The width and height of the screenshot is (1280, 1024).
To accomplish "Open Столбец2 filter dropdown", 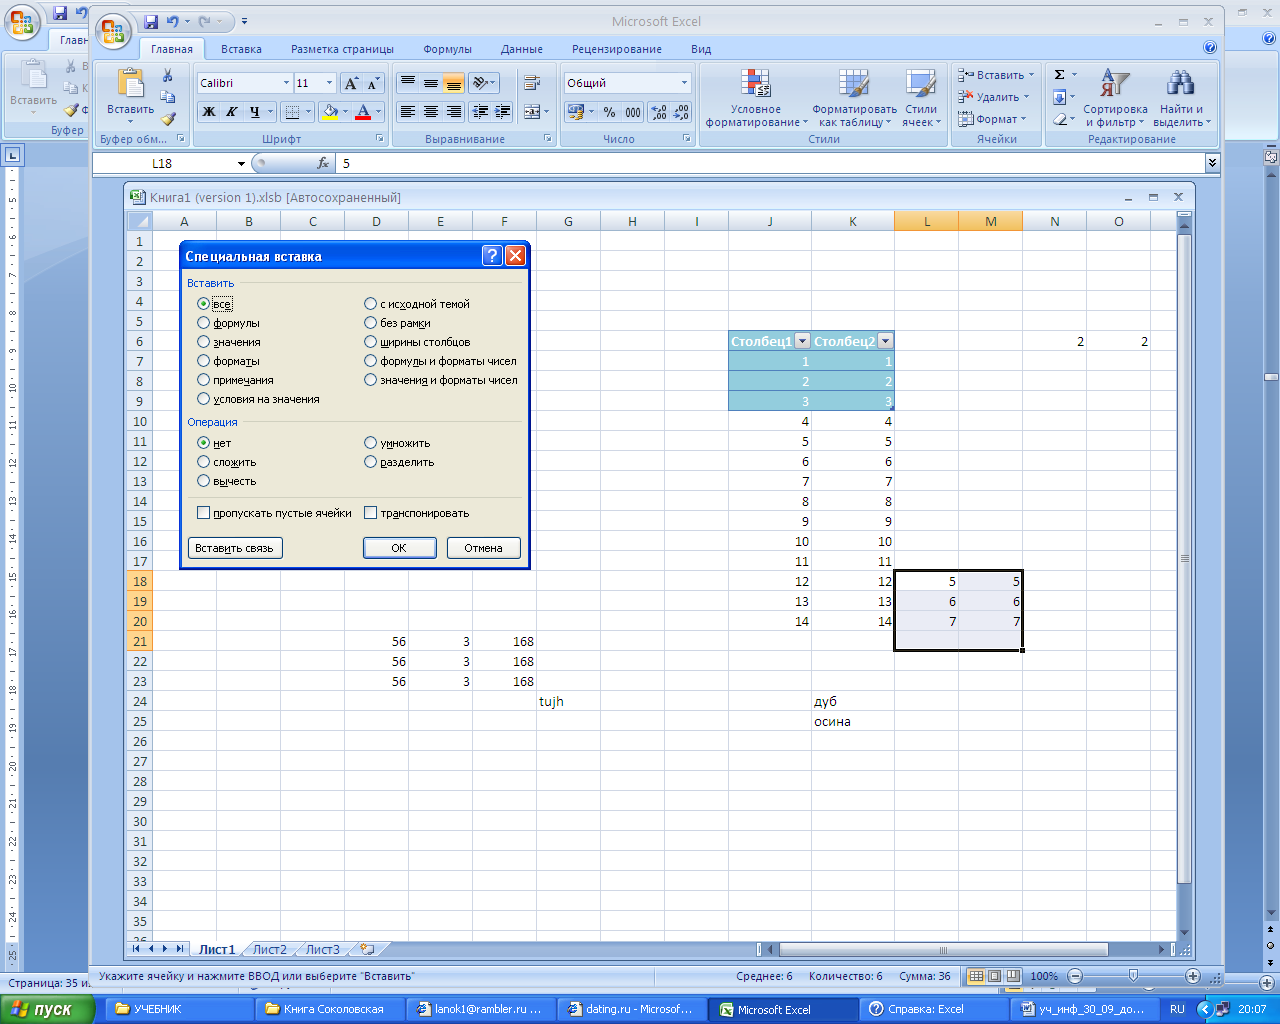I will coord(885,341).
